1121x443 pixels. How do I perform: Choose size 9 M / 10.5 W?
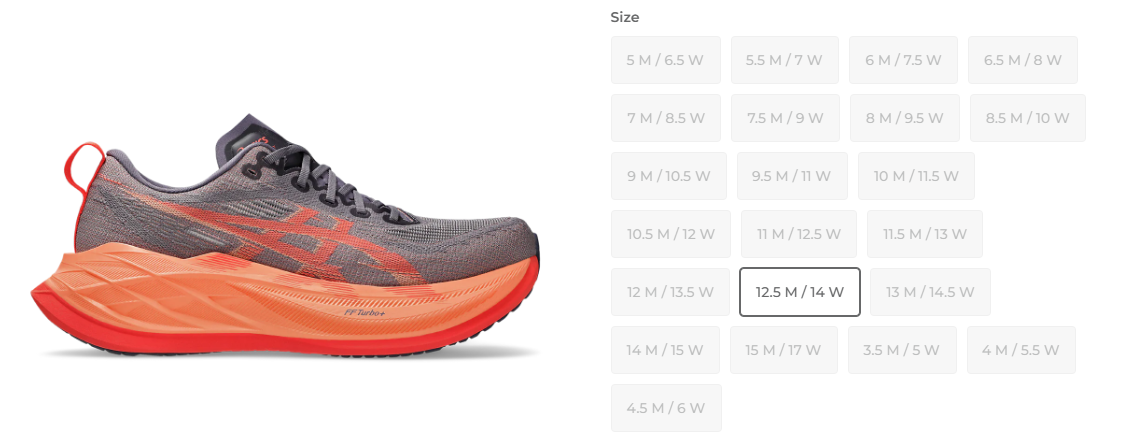668,176
